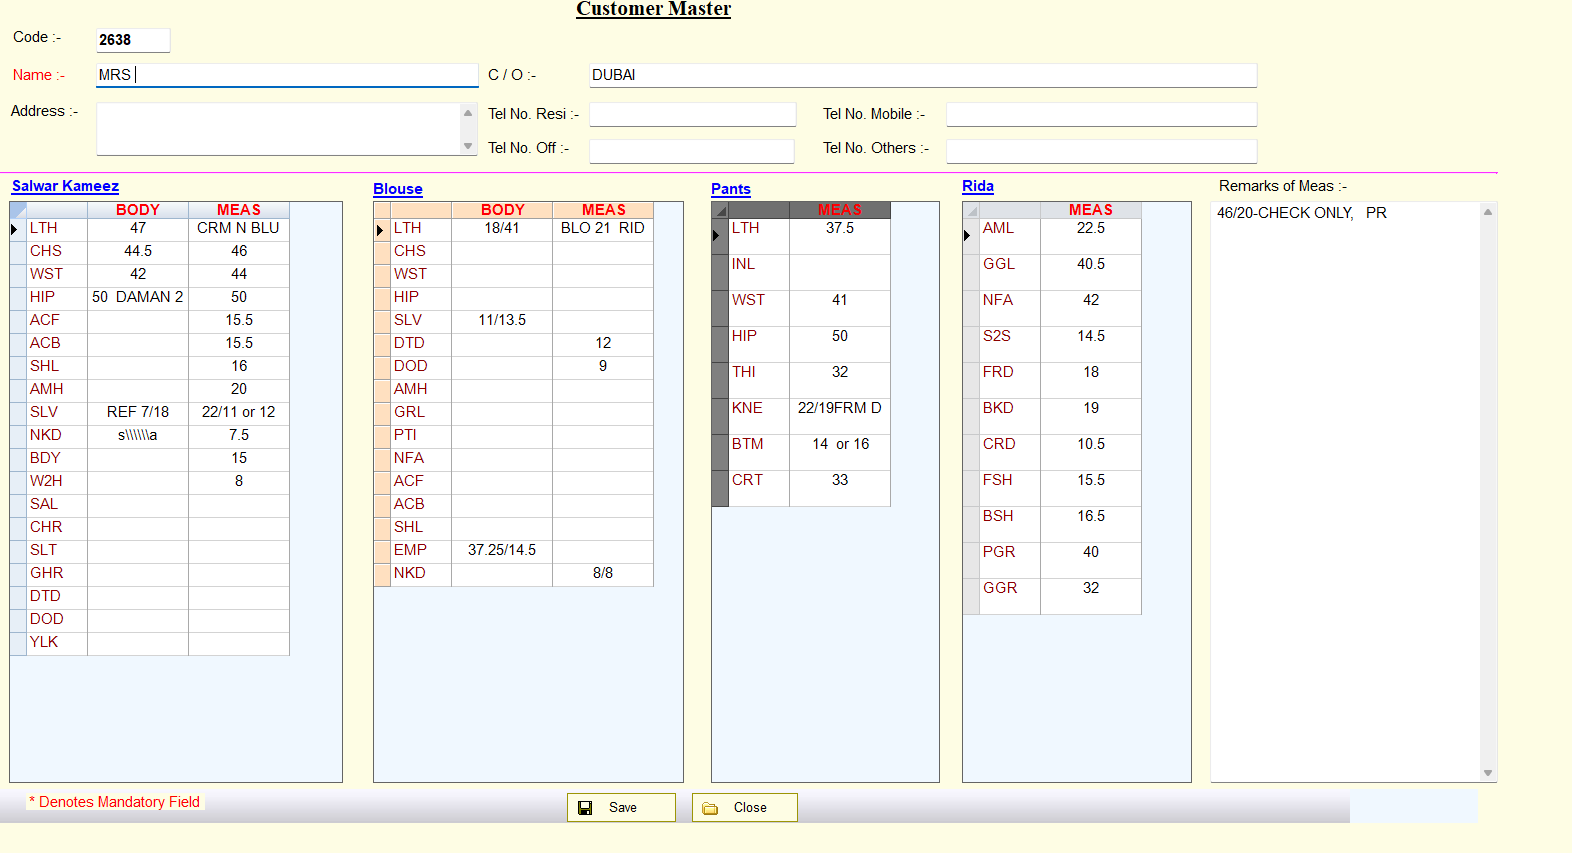
Task: Click the Blouse LTH row selector arrow
Action: (x=380, y=230)
